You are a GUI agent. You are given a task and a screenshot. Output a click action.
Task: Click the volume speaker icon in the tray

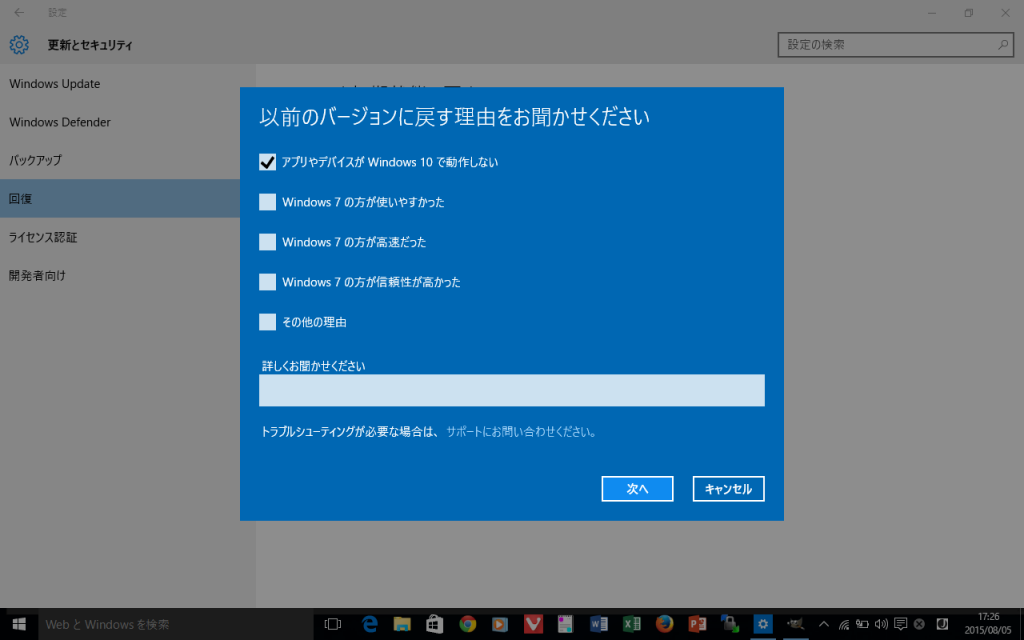tap(882, 624)
